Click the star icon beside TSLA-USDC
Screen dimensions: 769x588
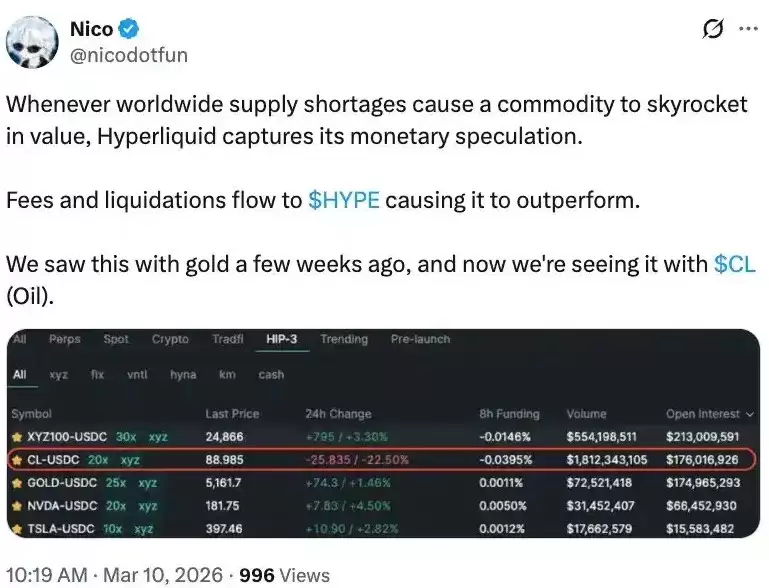(16, 528)
